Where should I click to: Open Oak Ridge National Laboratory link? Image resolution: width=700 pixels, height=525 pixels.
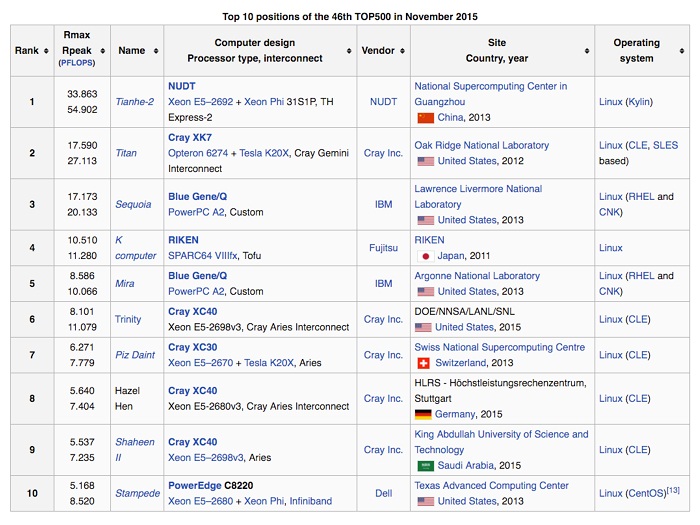[x=482, y=146]
